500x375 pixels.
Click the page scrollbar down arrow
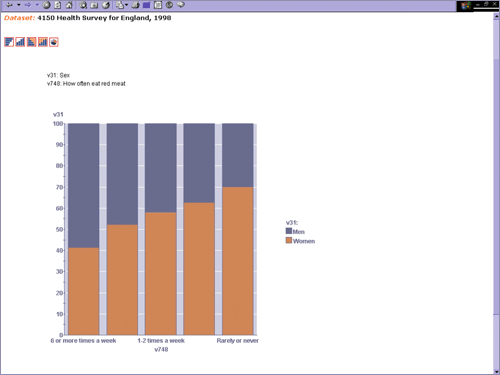coord(496,371)
